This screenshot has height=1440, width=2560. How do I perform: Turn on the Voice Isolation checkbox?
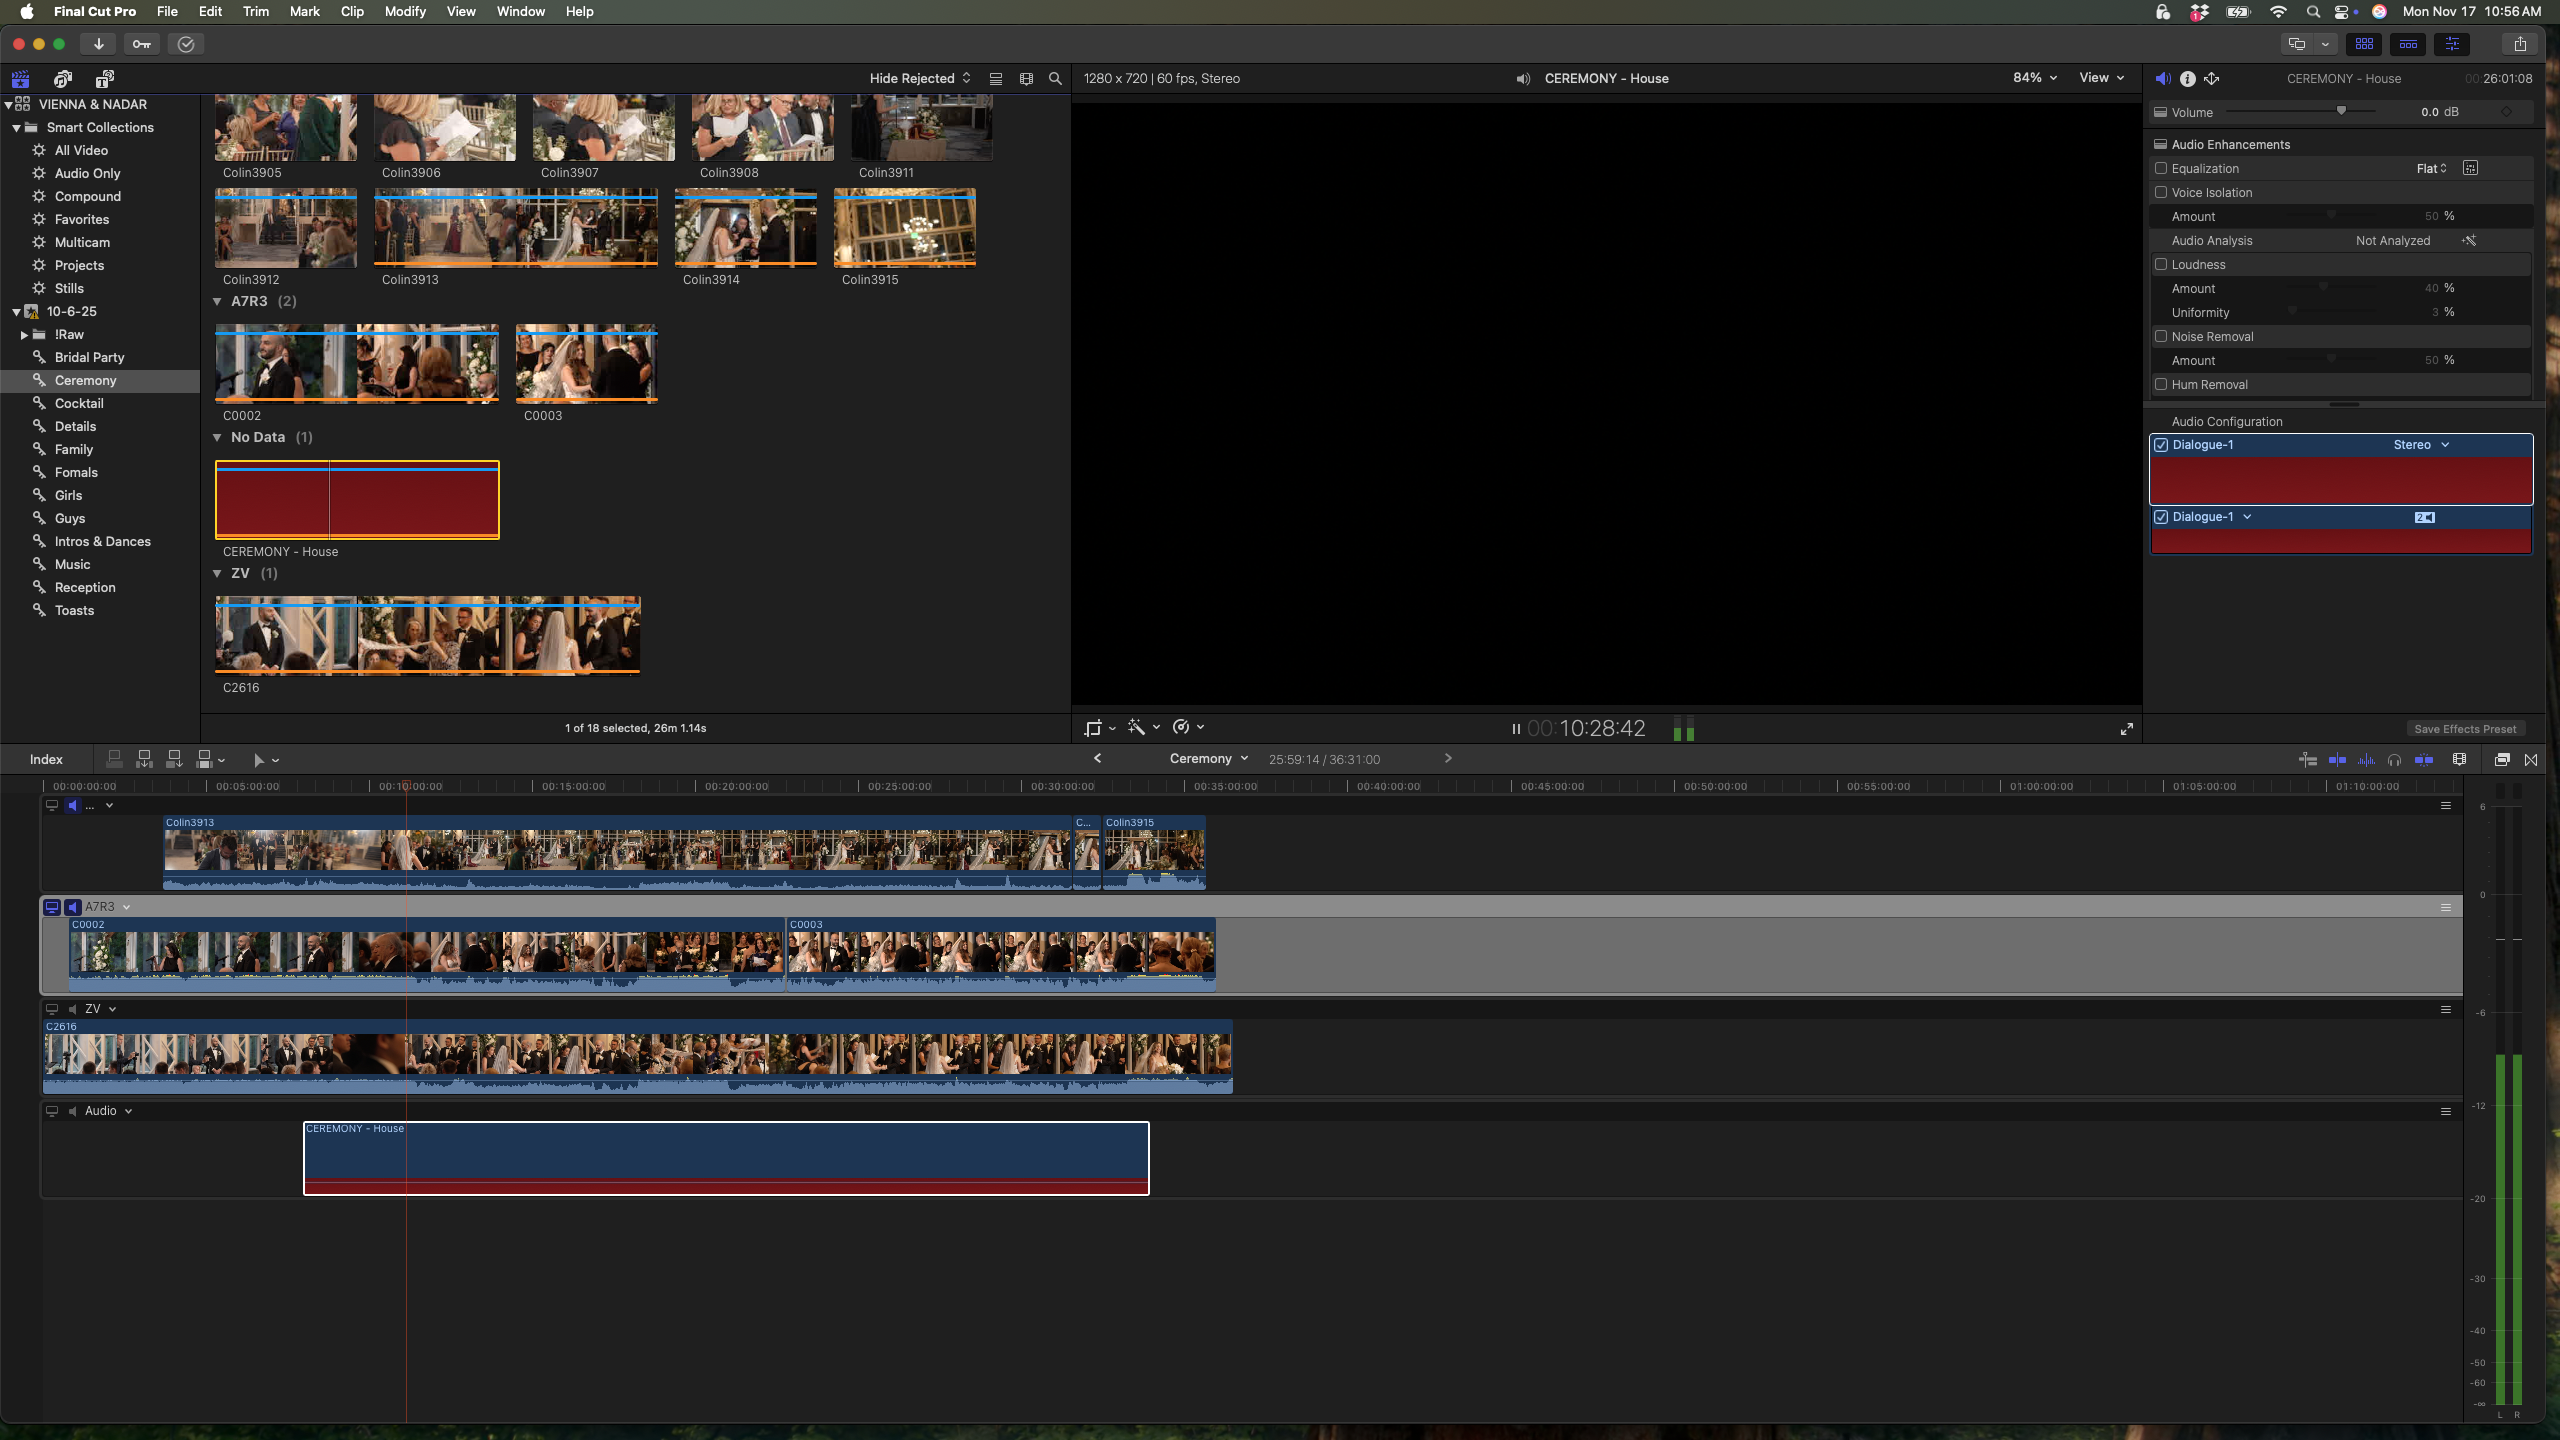pyautogui.click(x=2161, y=193)
